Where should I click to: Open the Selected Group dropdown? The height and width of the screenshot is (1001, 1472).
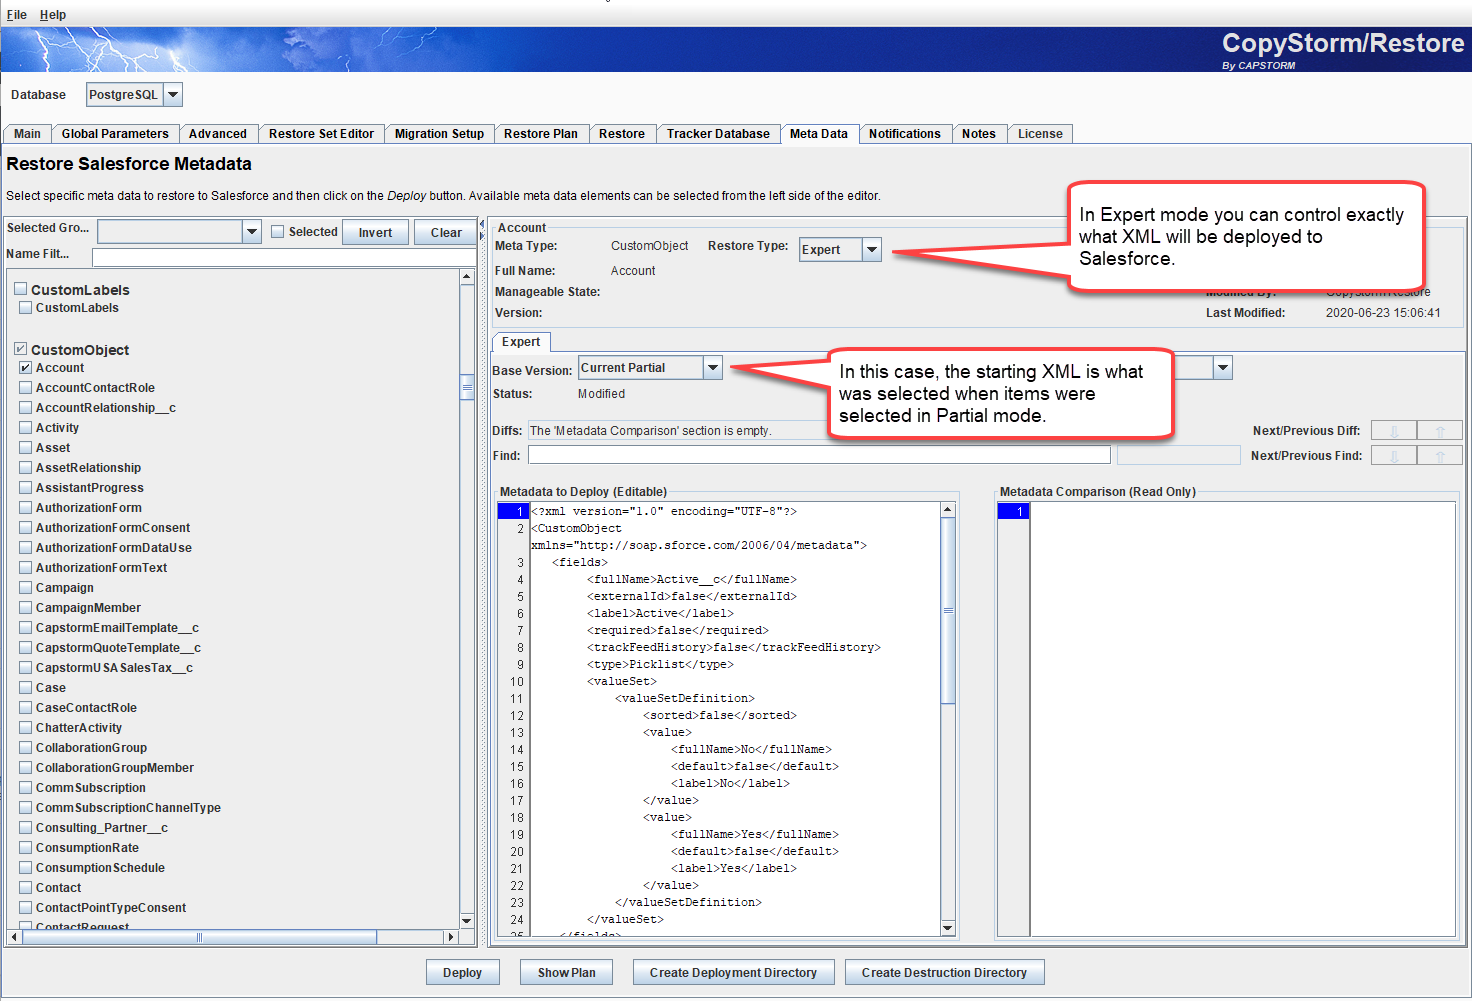[x=251, y=232]
